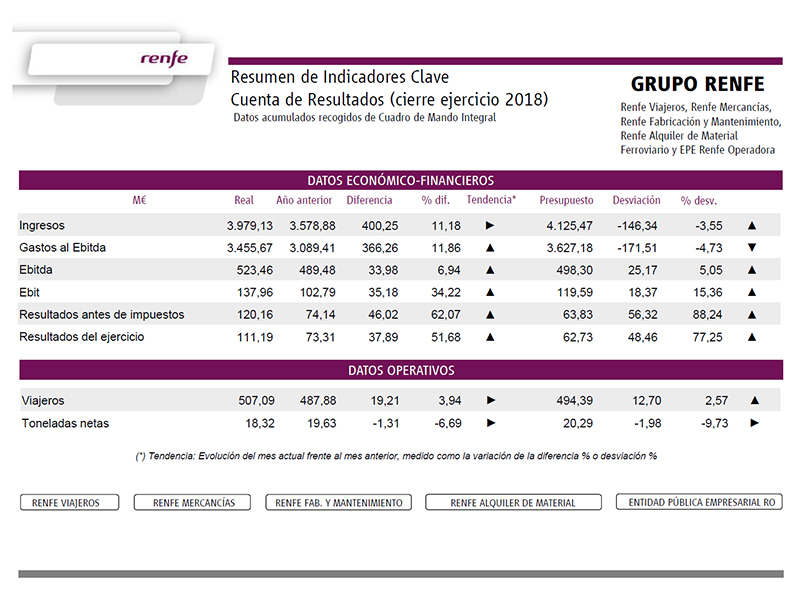The height and width of the screenshot is (594, 800).
Task: Click the DATOS ECONÓMICO-FINANCIEROS header
Action: pyautogui.click(x=400, y=180)
